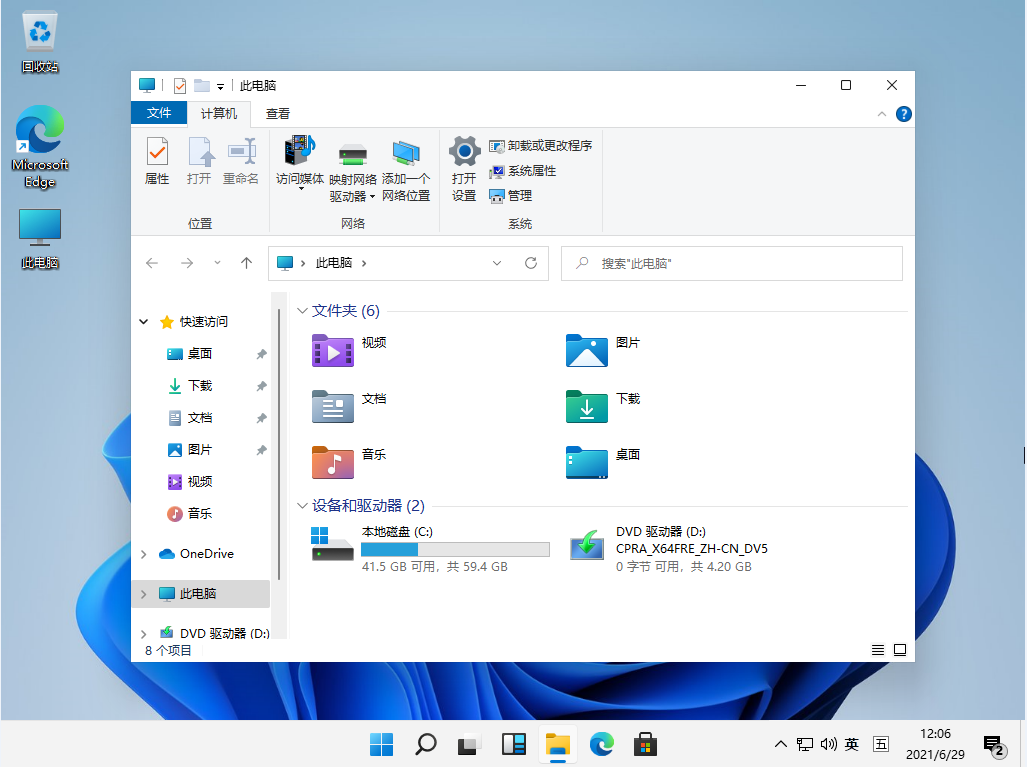Collapse the 文件夹 (6) section

pyautogui.click(x=302, y=311)
